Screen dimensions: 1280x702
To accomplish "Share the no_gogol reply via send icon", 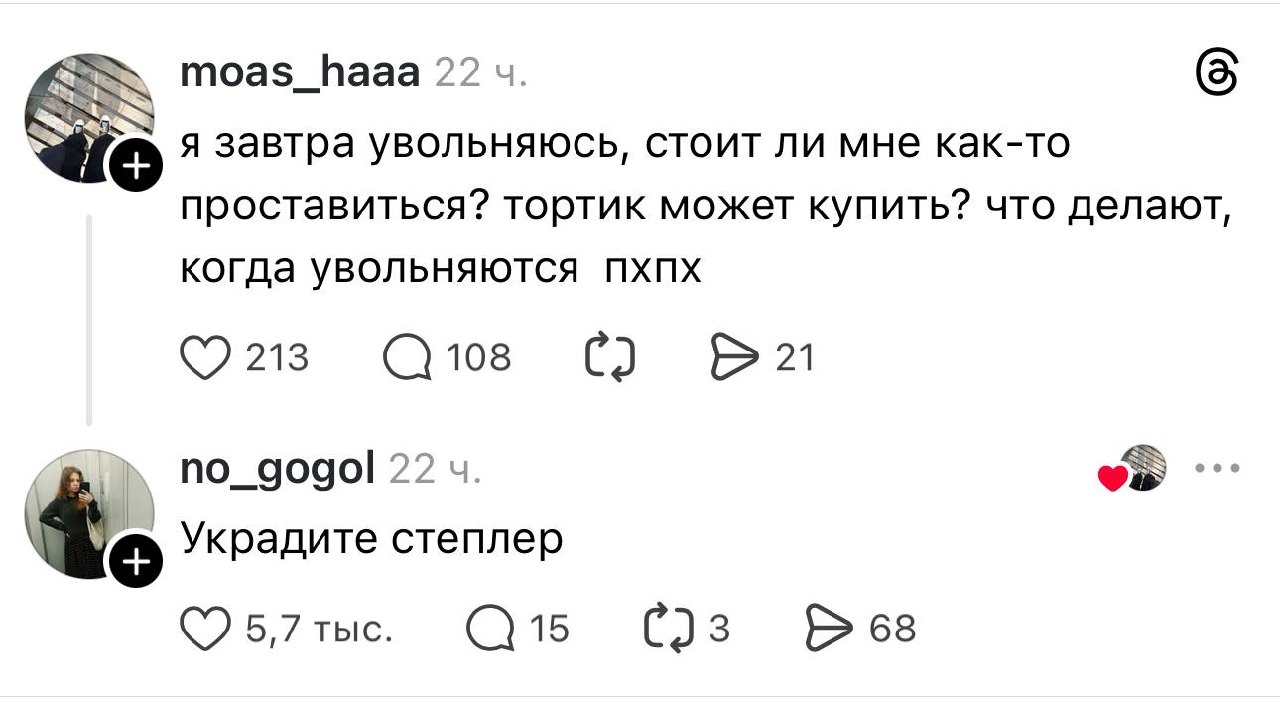I will [x=826, y=629].
